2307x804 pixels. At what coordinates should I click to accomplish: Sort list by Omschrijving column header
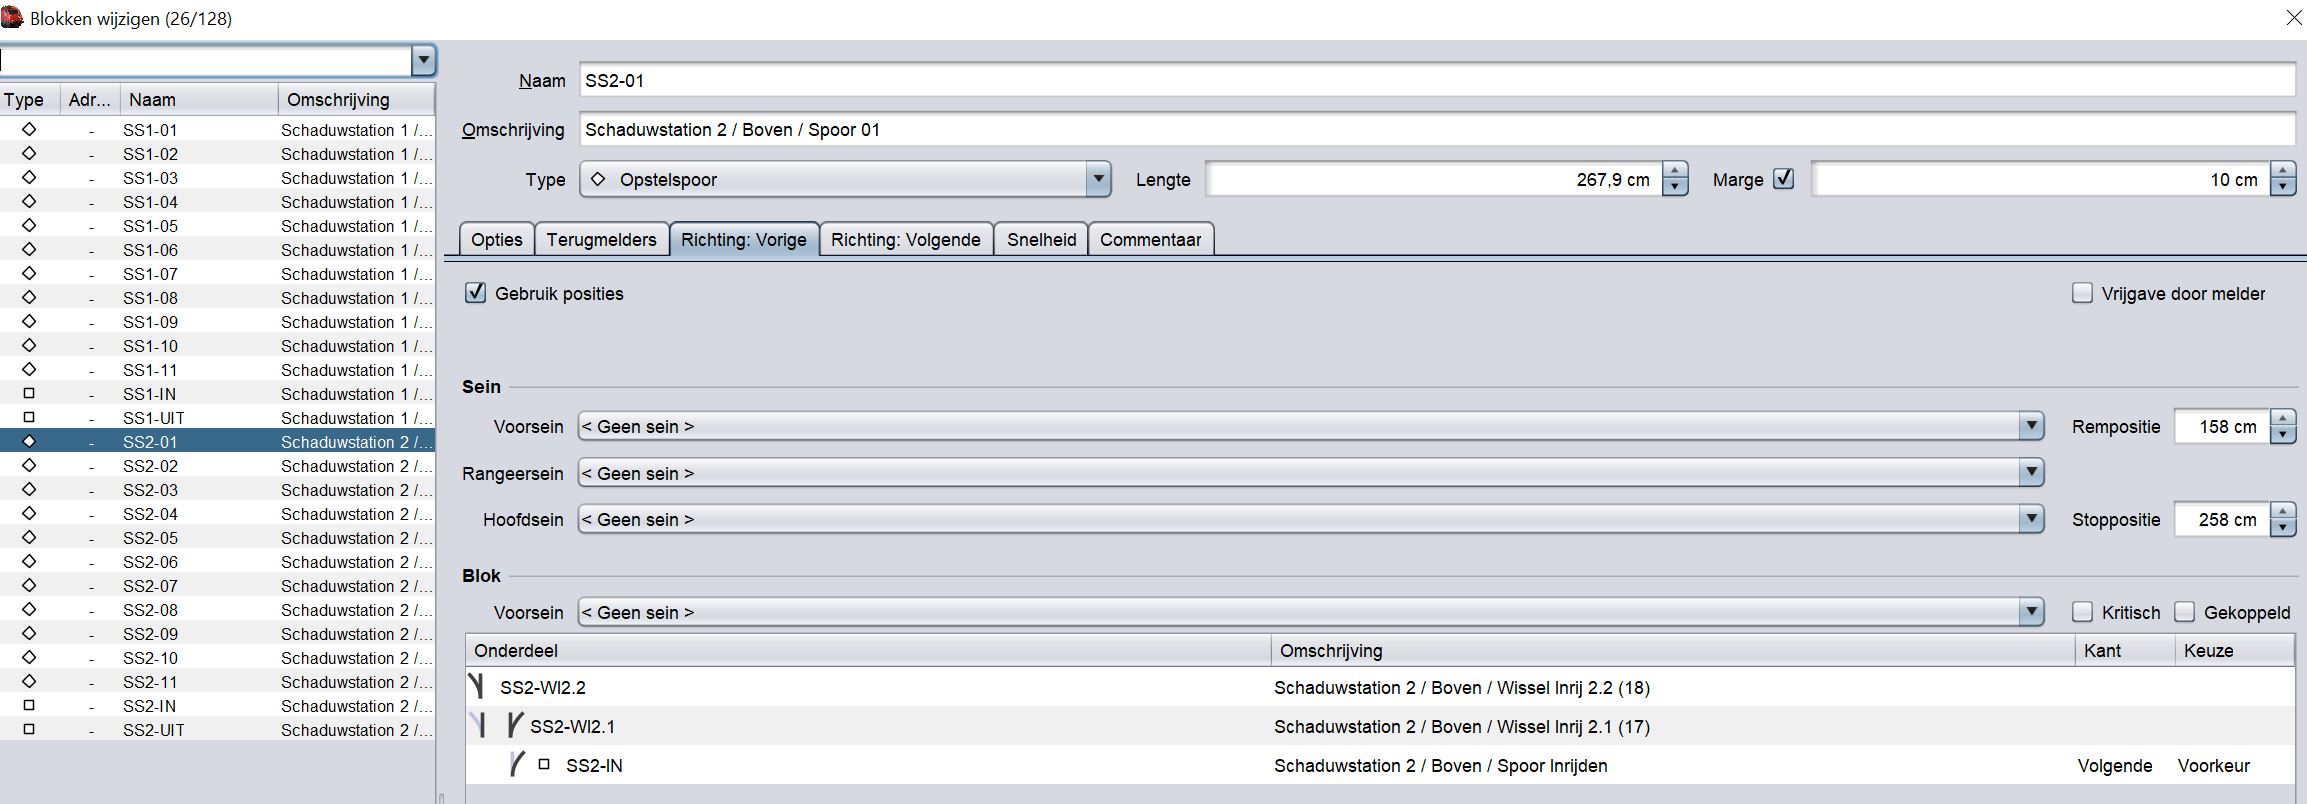tap(356, 99)
